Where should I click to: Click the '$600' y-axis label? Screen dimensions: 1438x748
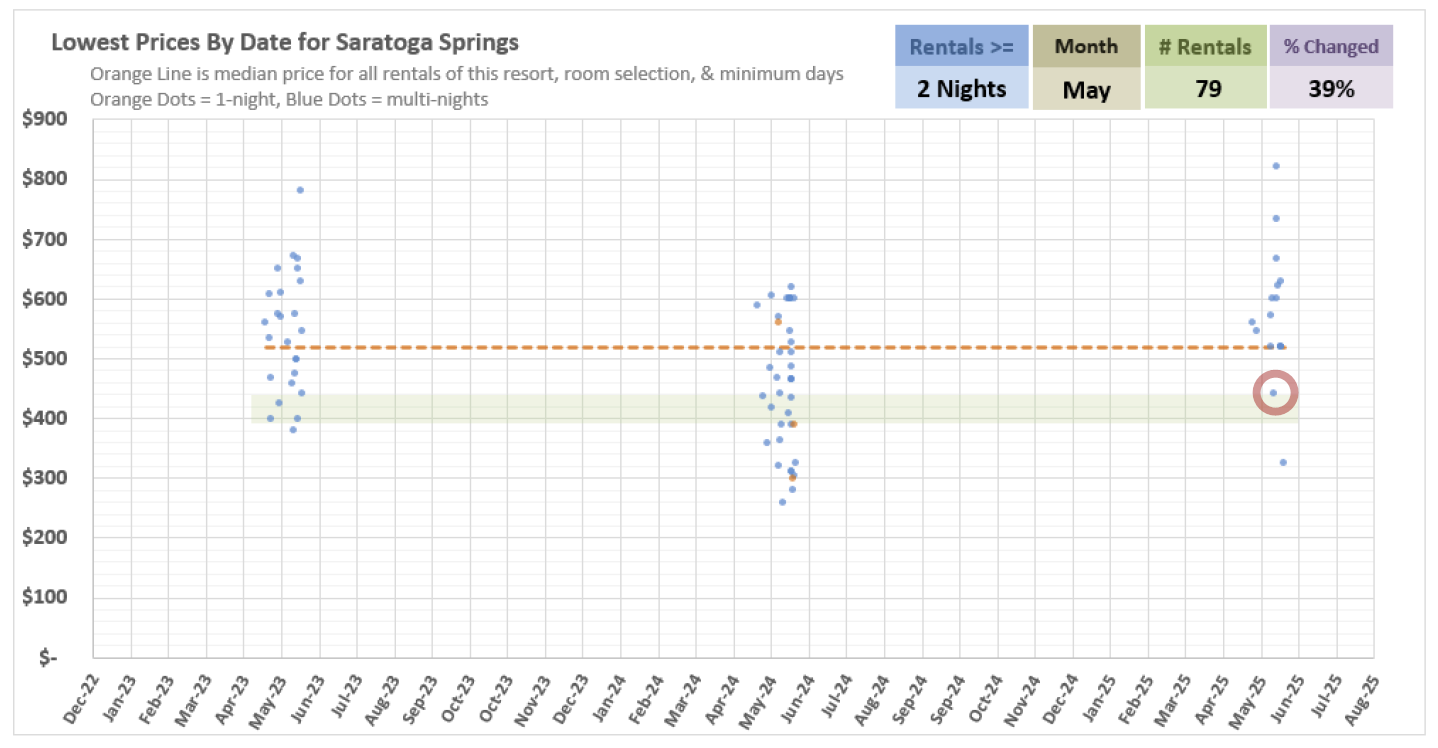[45, 299]
